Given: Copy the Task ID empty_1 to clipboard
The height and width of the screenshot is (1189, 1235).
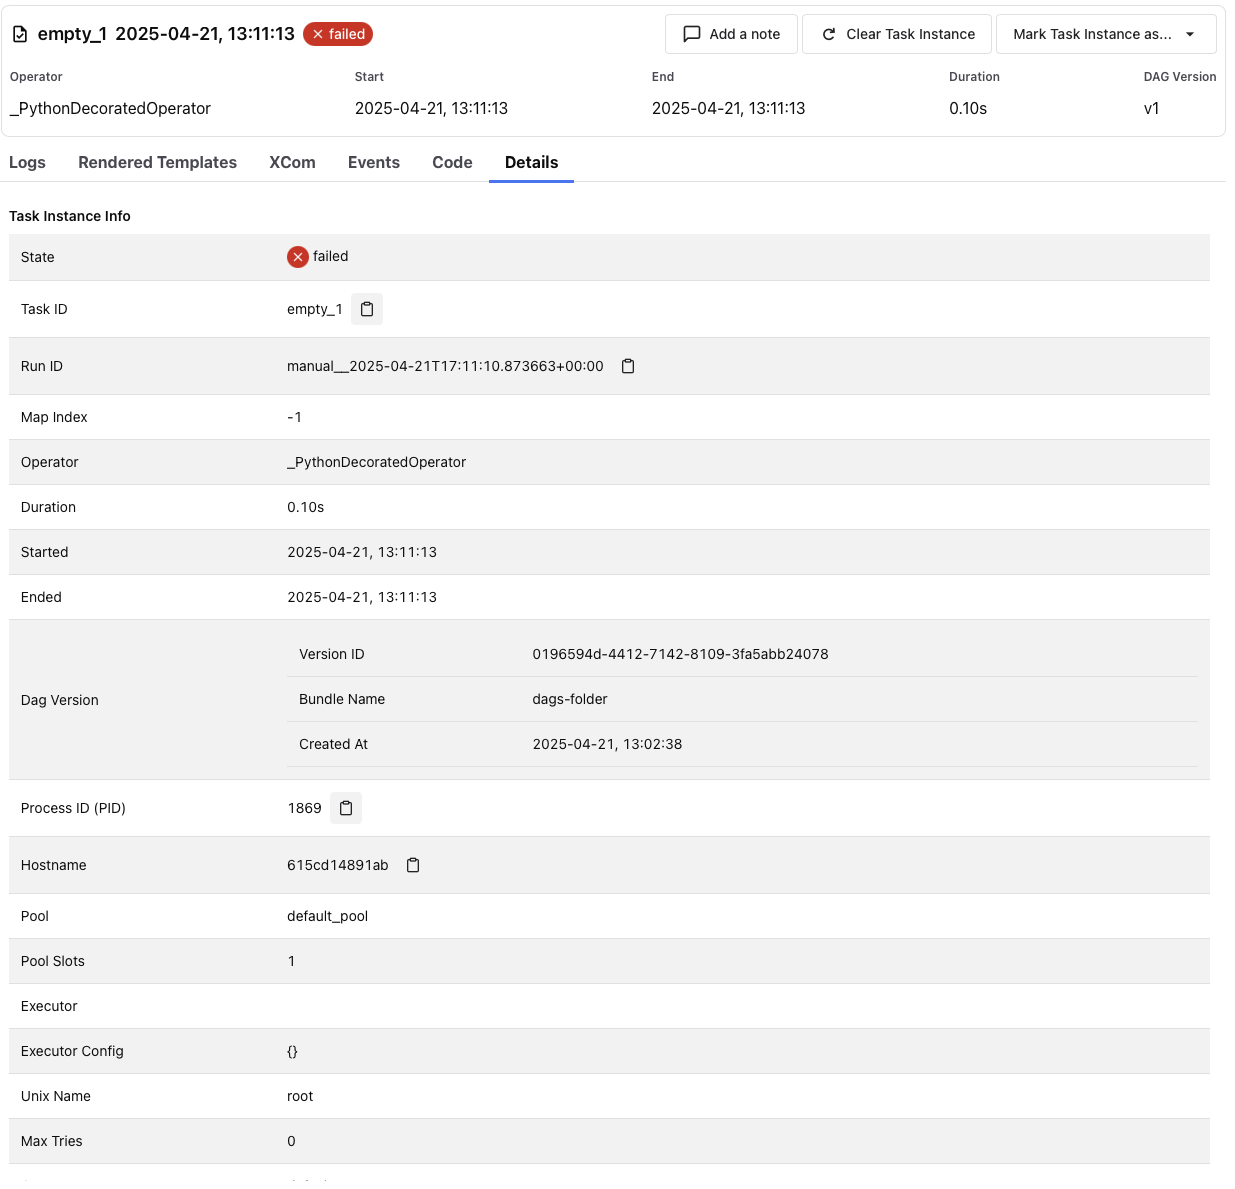Looking at the screenshot, I should (x=366, y=309).
